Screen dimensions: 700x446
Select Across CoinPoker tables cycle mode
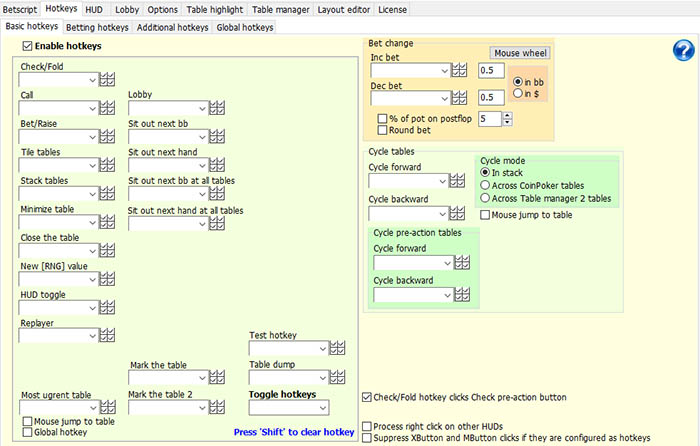click(x=486, y=185)
